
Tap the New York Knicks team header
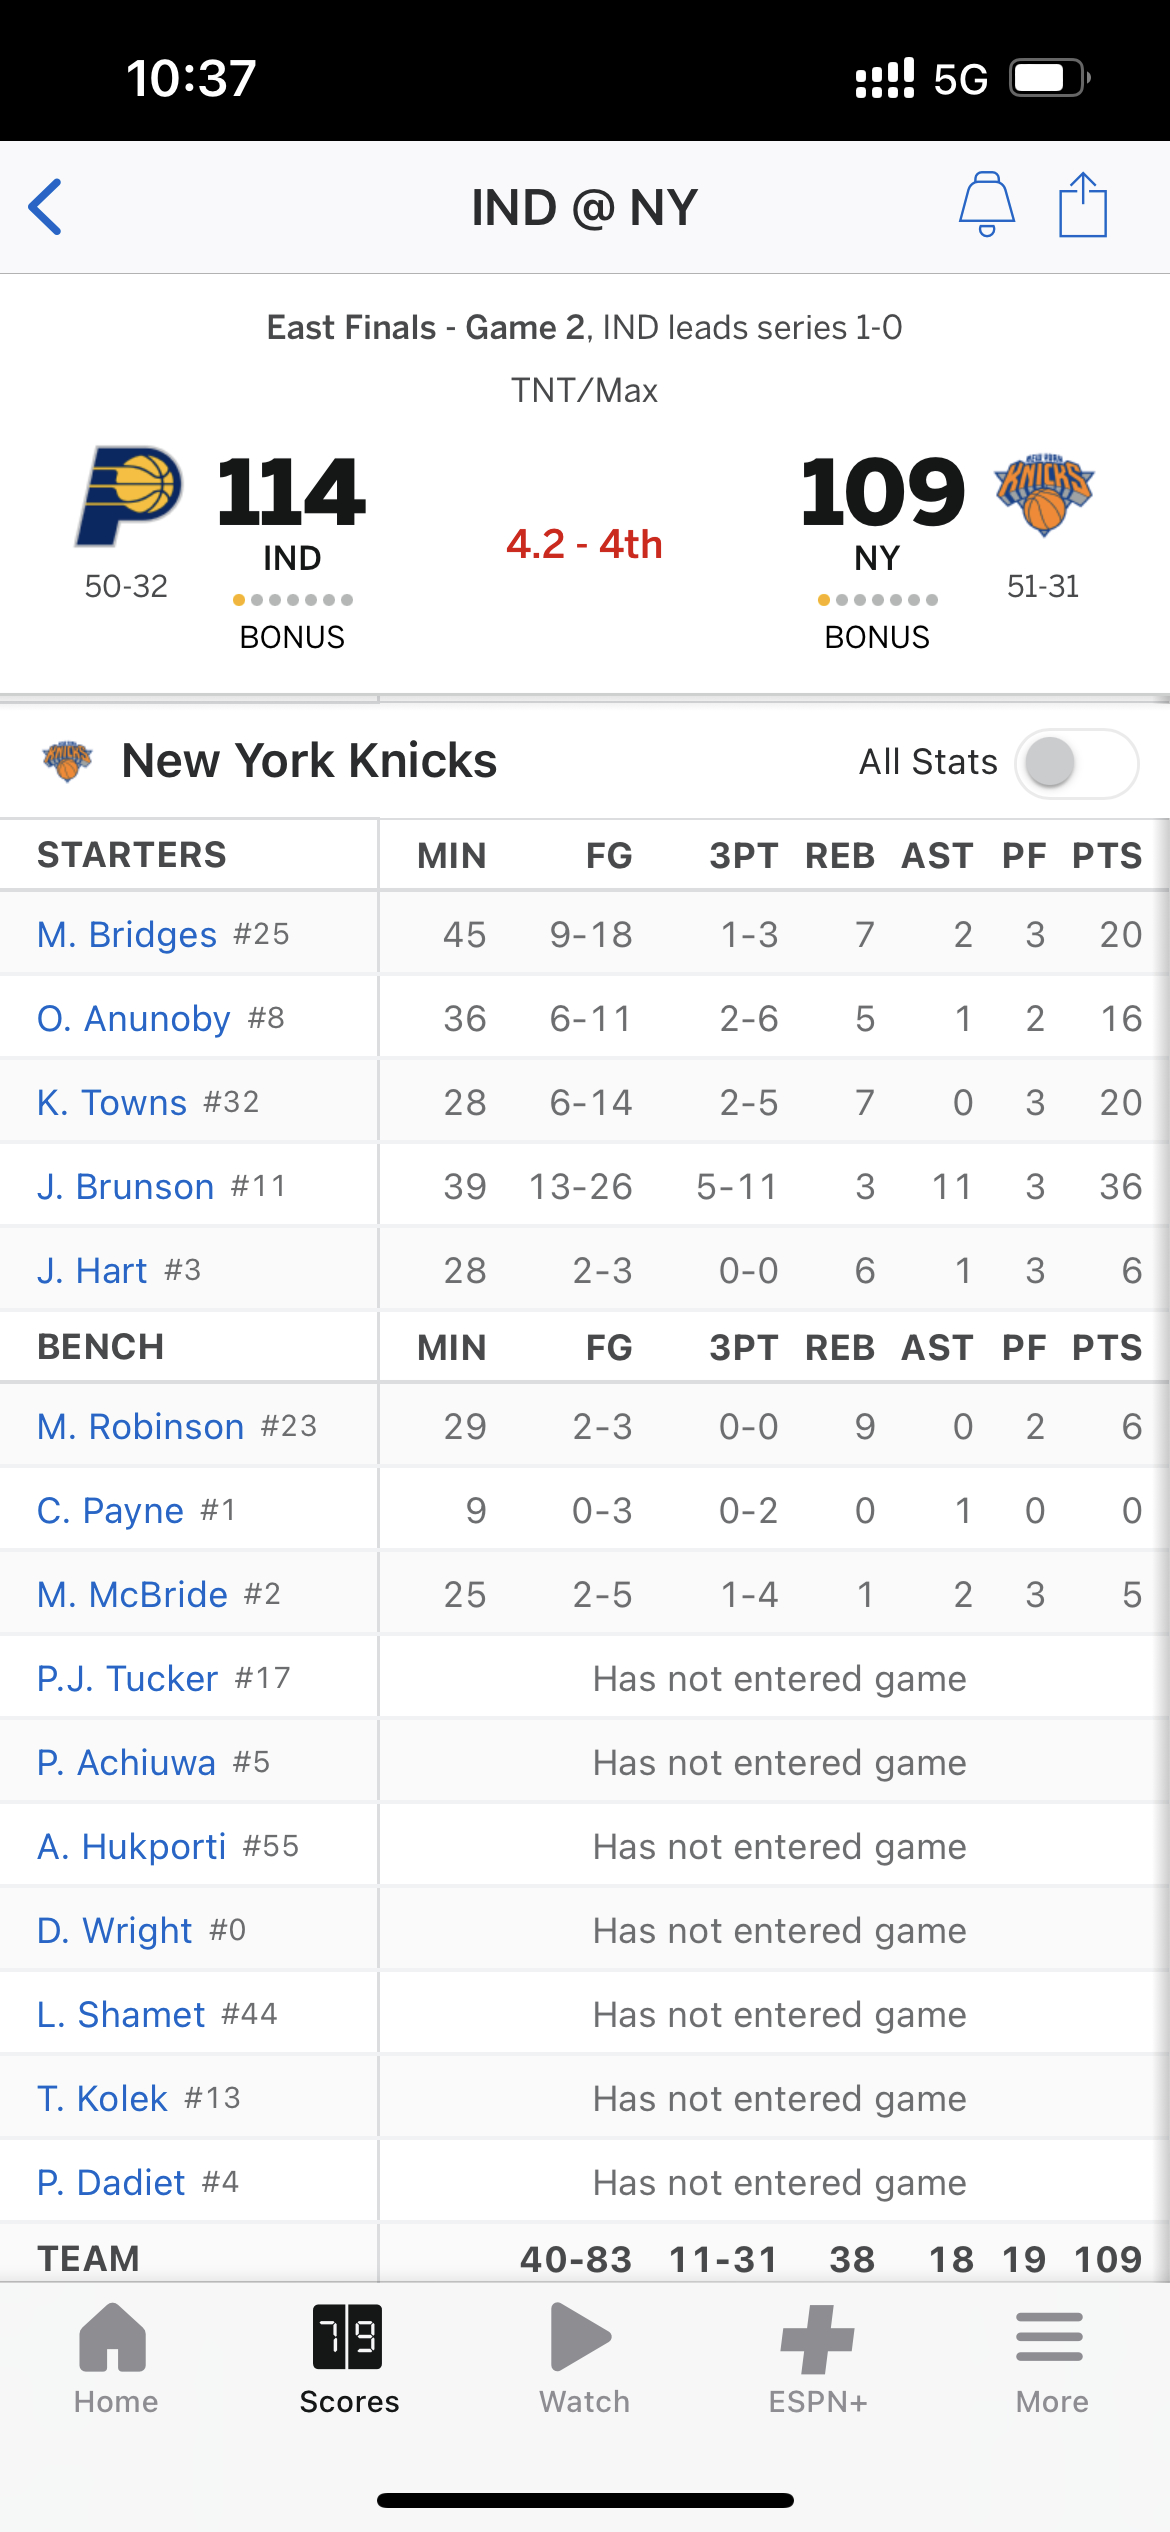[x=309, y=761]
